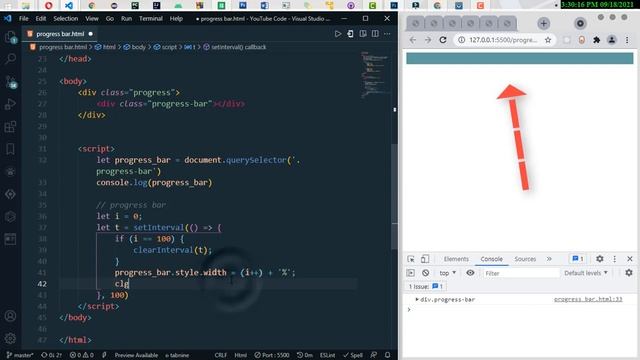
Task: Toggle ESLint in the status bar
Action: [327, 355]
